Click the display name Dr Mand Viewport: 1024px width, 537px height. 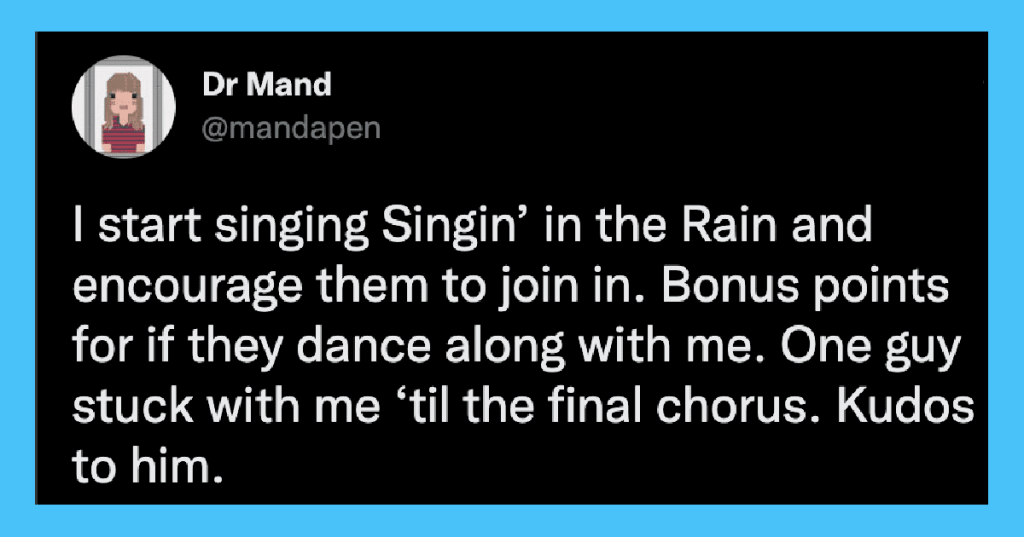point(266,85)
